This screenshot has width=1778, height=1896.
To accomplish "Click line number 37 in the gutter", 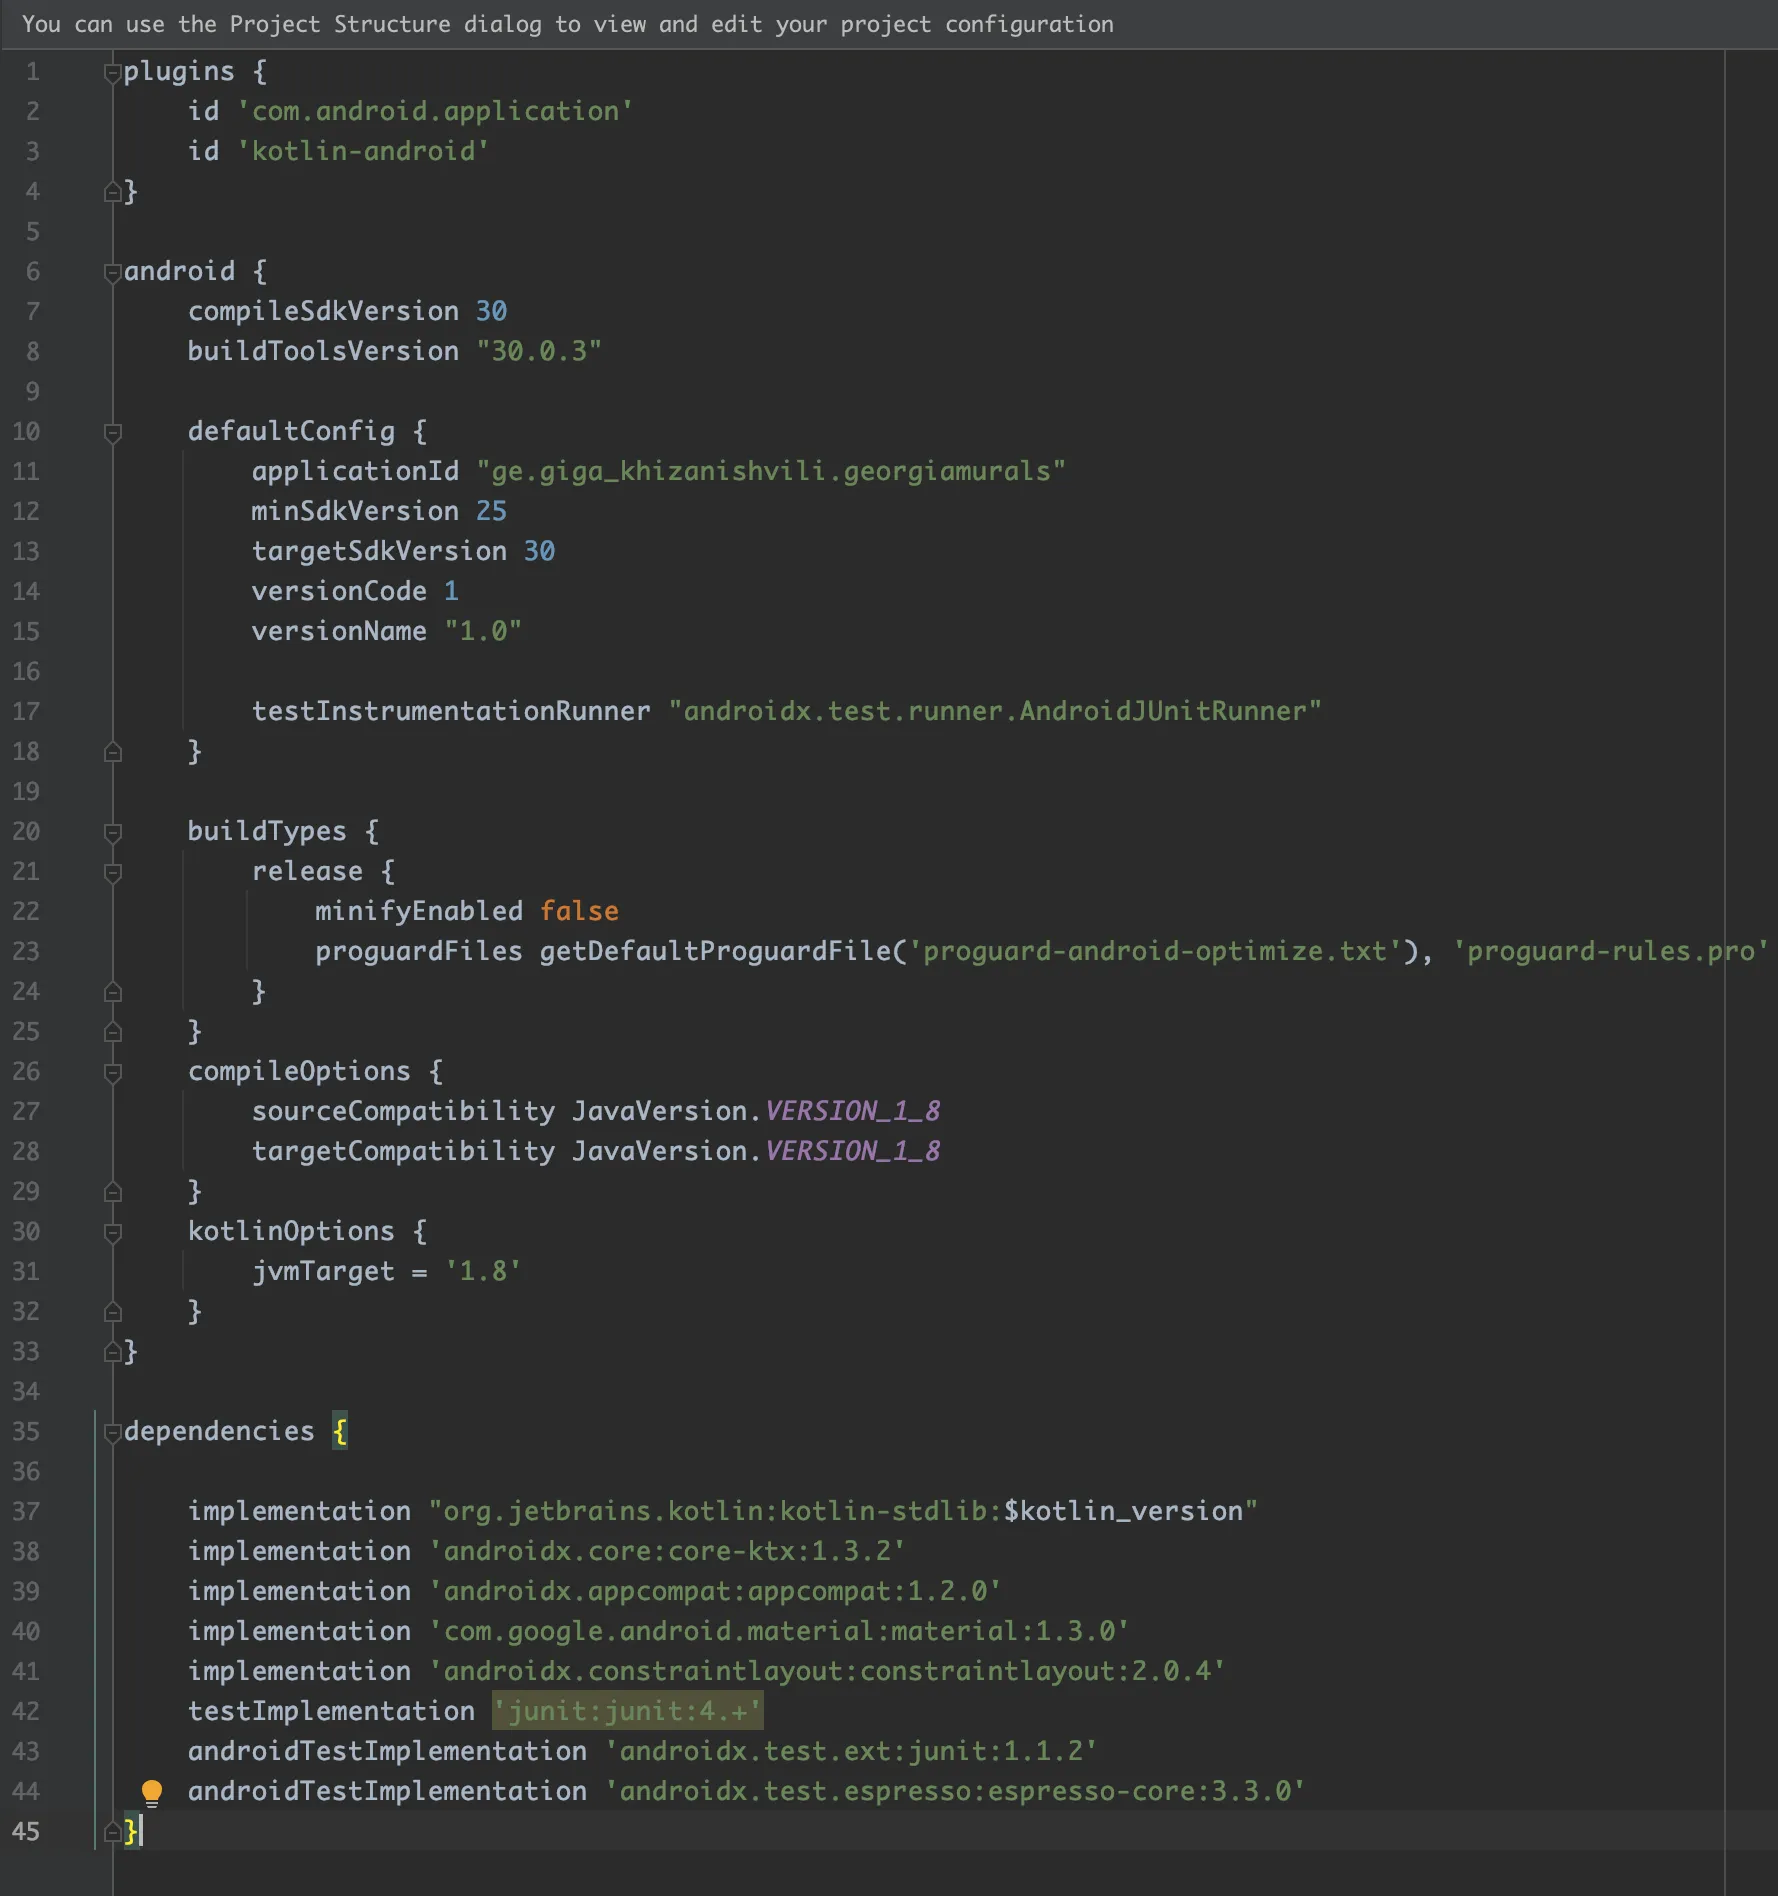I will (26, 1511).
